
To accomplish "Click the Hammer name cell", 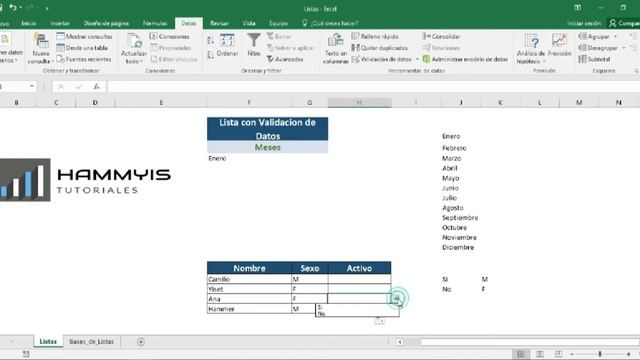I will tap(249, 309).
